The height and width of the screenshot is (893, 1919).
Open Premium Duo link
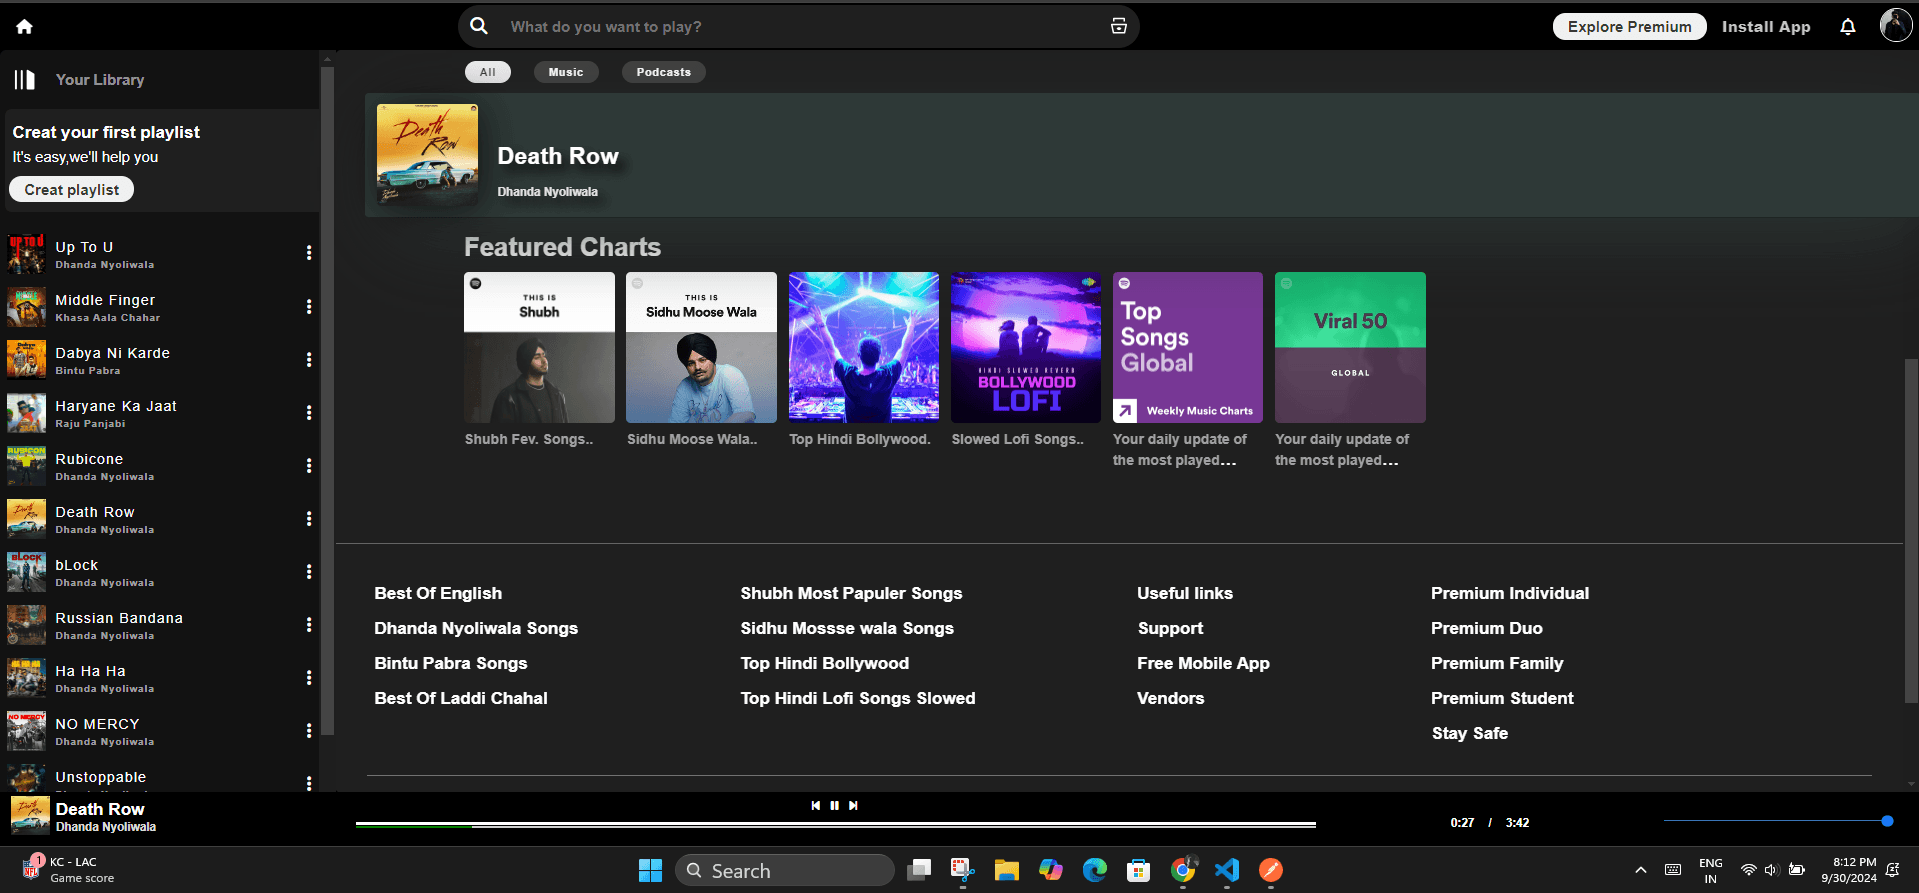(x=1487, y=628)
